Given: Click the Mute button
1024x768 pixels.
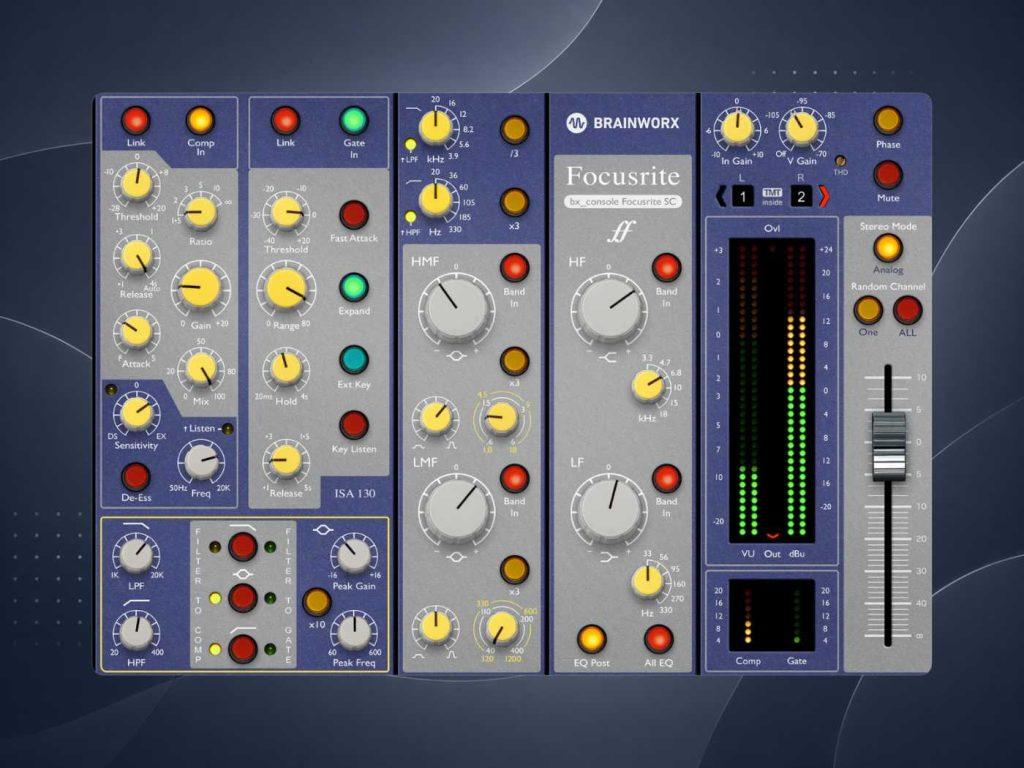Looking at the screenshot, I should pos(888,174).
